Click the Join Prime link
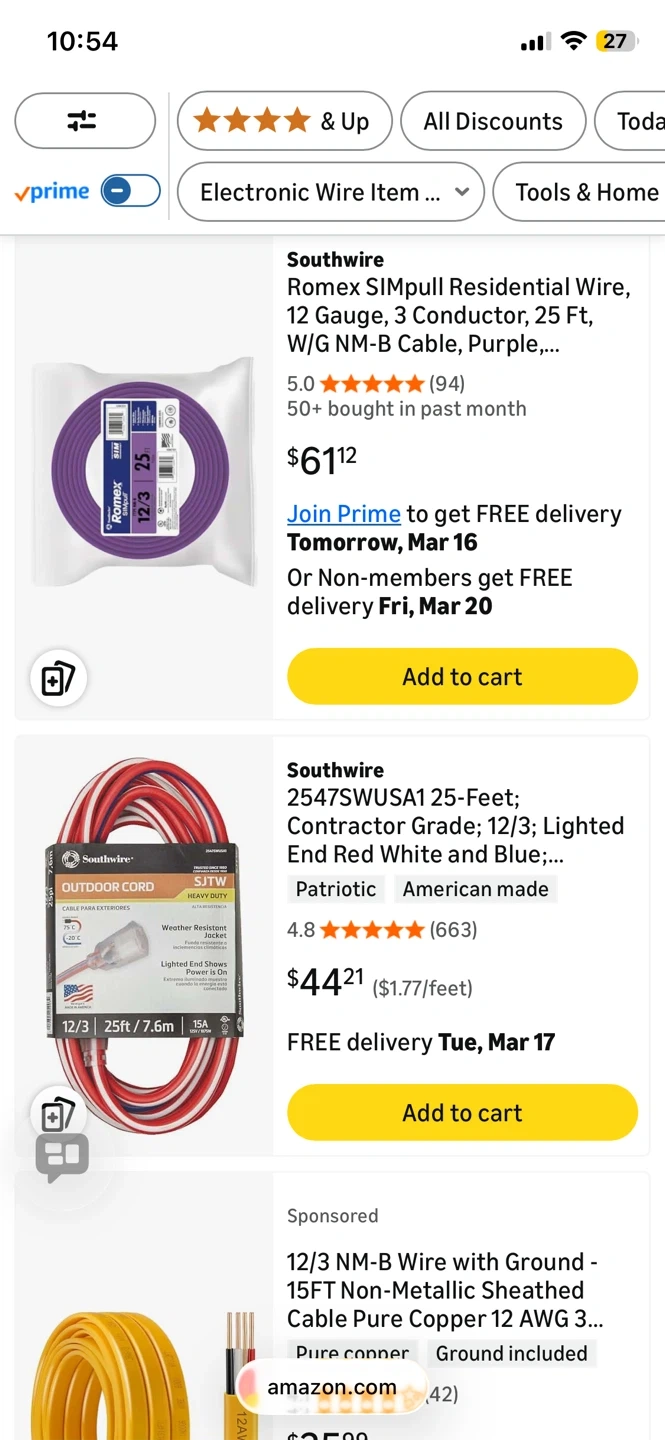 343,514
